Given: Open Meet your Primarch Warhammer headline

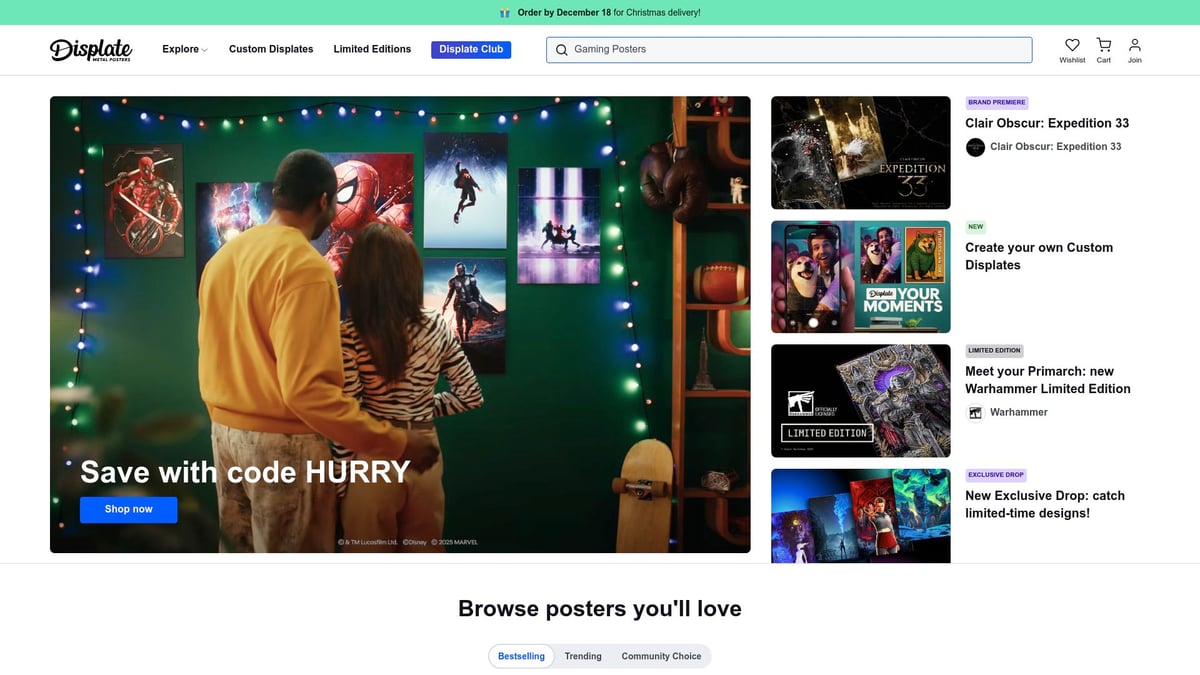Looking at the screenshot, I should click(1048, 380).
